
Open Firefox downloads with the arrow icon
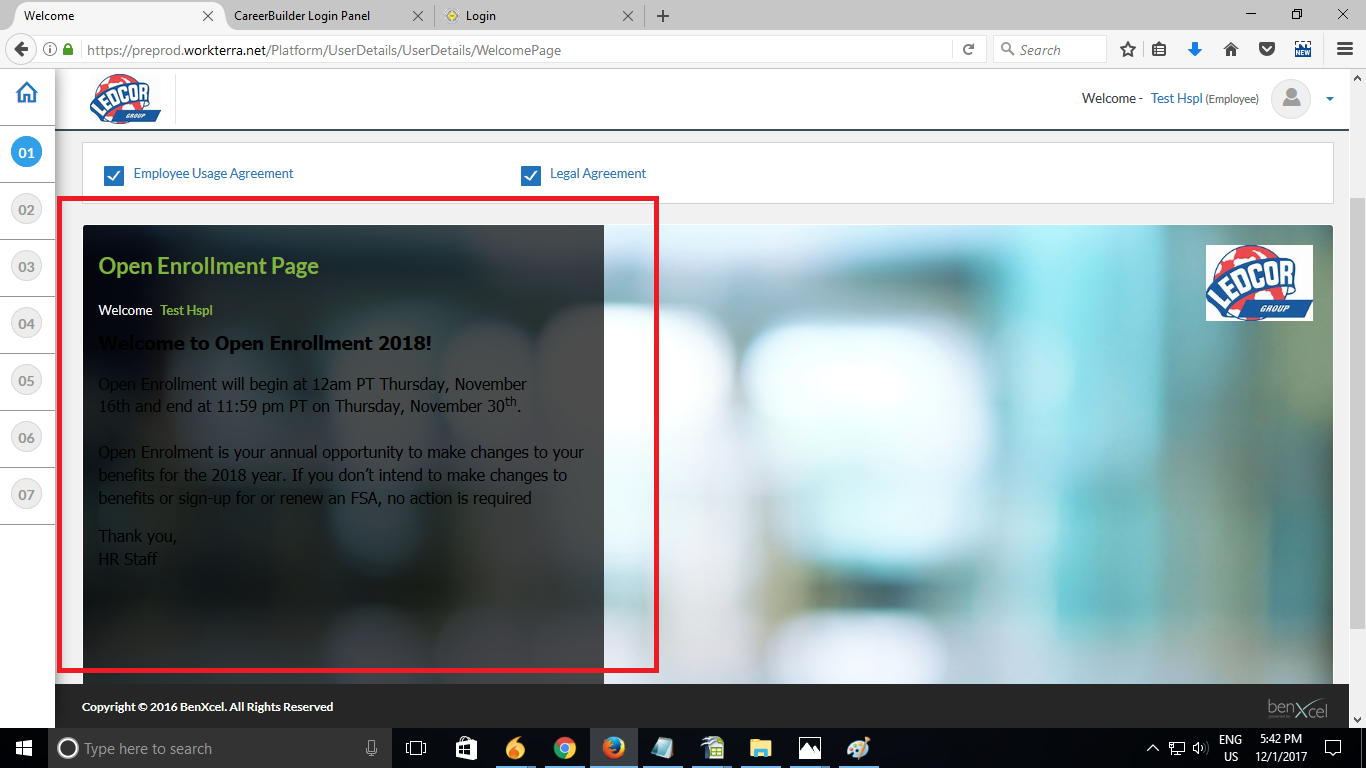tap(1195, 49)
